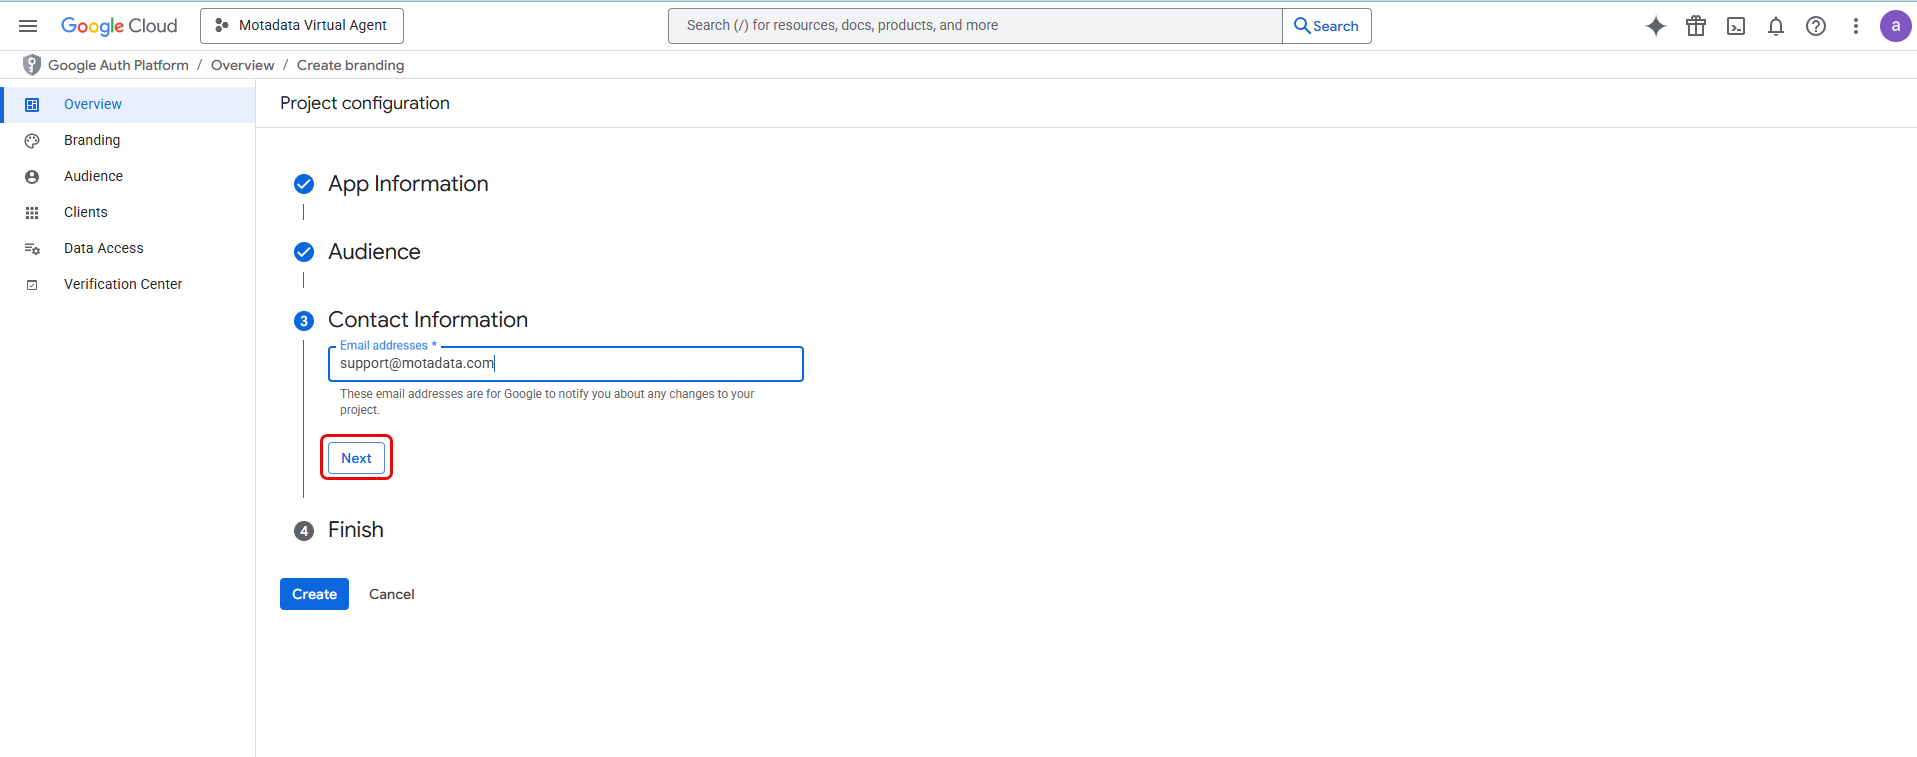Open the account avatar 'a'
This screenshot has width=1917, height=757.
[1895, 26]
